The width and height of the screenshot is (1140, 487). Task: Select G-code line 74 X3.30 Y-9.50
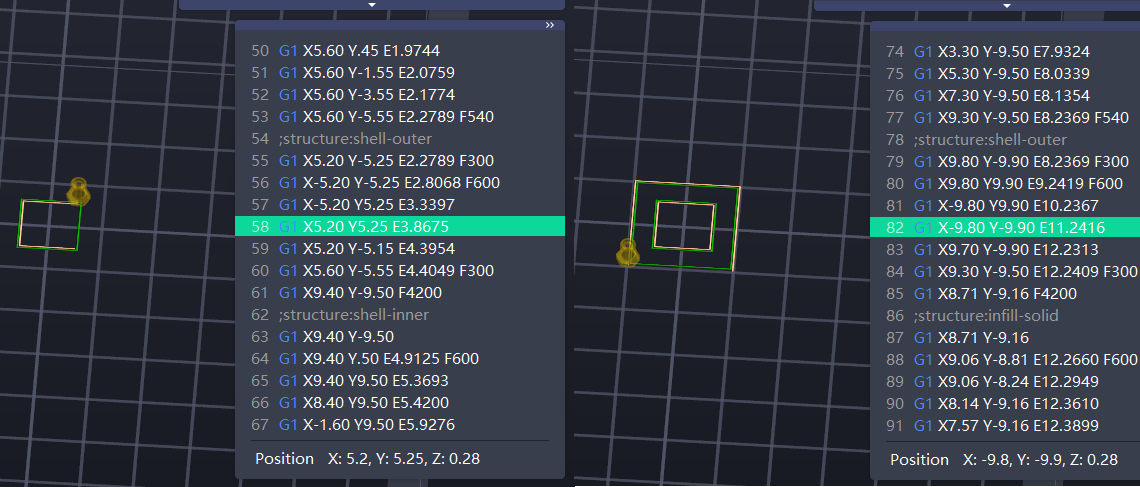coord(1002,51)
